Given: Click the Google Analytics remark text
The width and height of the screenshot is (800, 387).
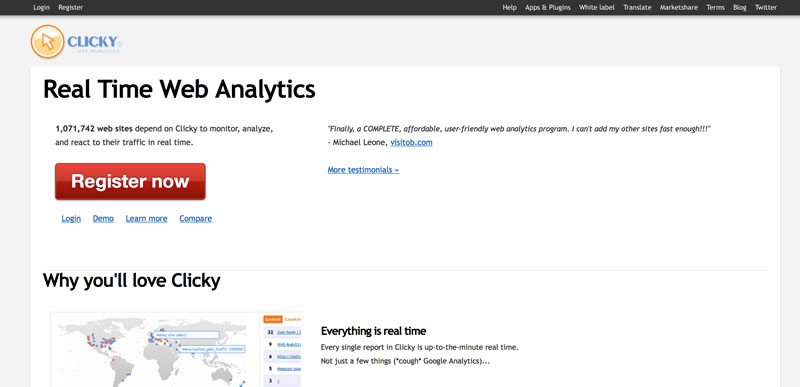Looking at the screenshot, I should coord(406,361).
